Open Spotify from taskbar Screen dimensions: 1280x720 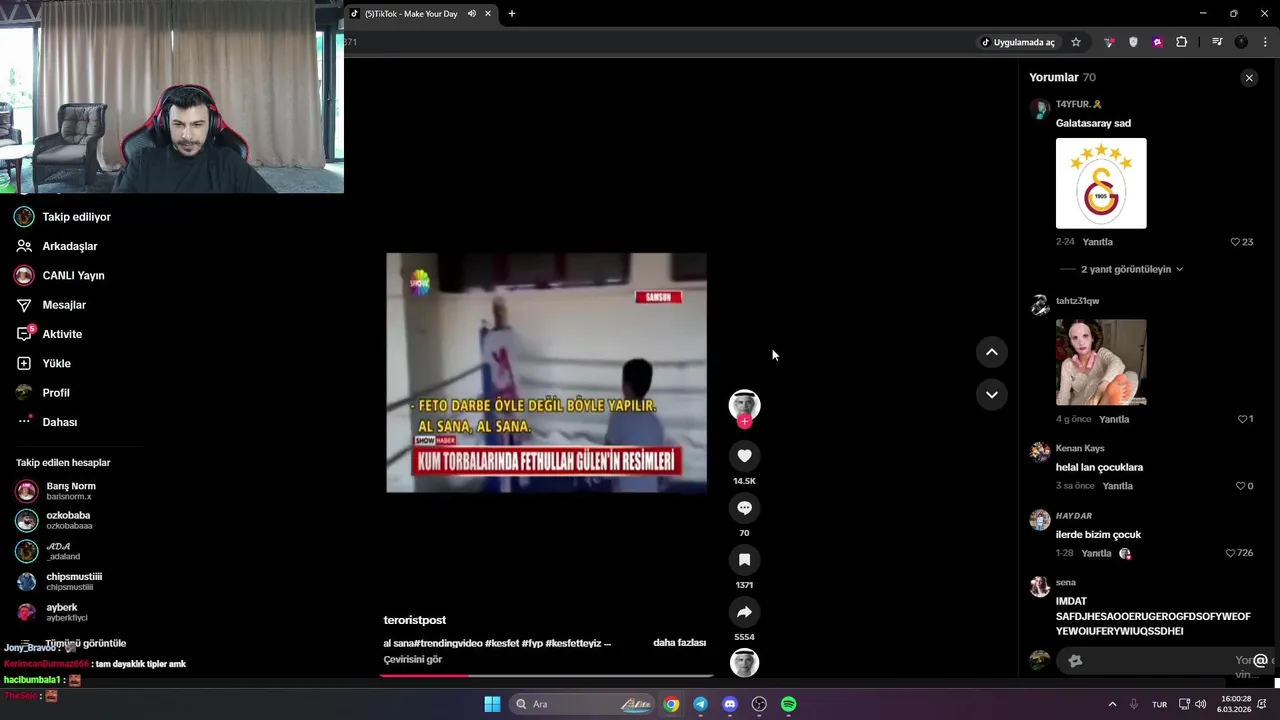click(x=788, y=704)
